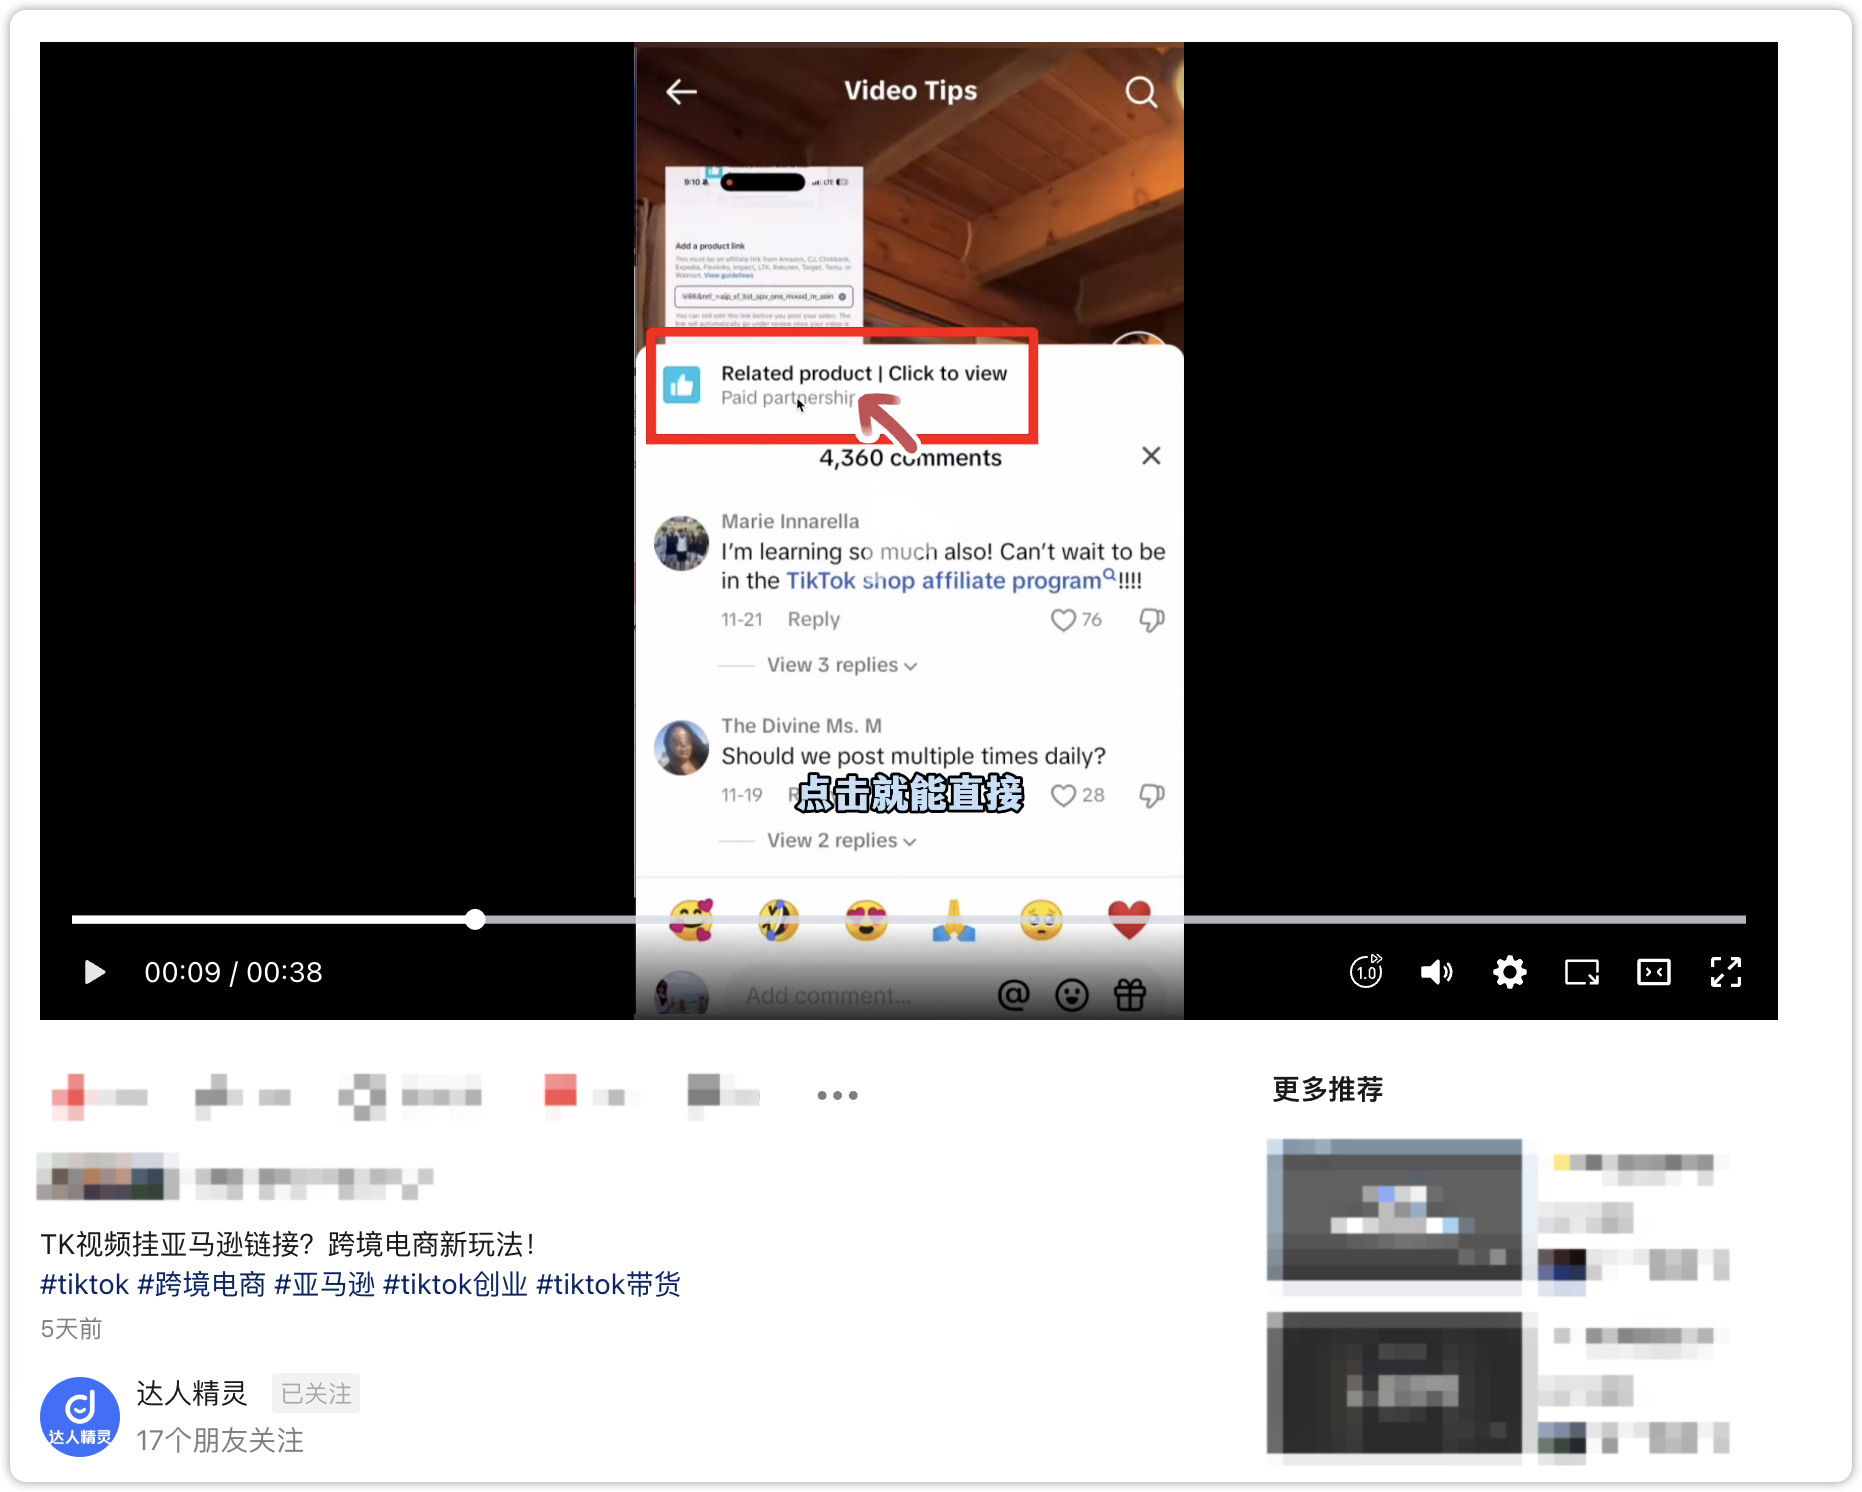Screen dimensions: 1862x1492
Task: Click the 4,360 comments heading
Action: pyautogui.click(x=910, y=458)
